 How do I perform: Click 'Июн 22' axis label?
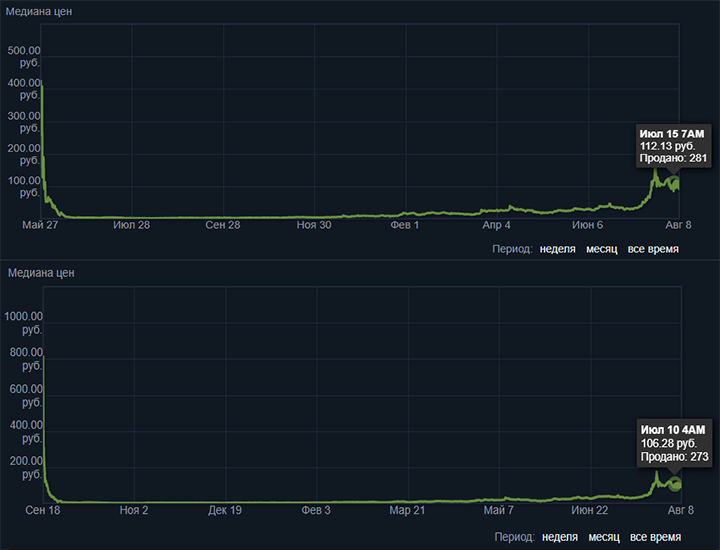[x=590, y=510]
